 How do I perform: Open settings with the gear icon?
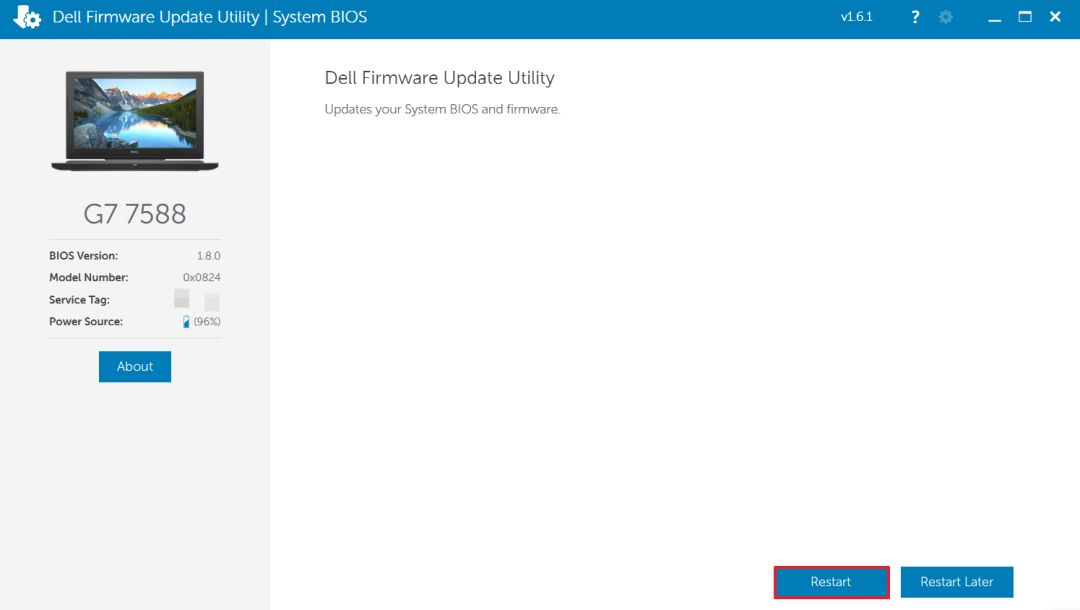click(x=946, y=17)
